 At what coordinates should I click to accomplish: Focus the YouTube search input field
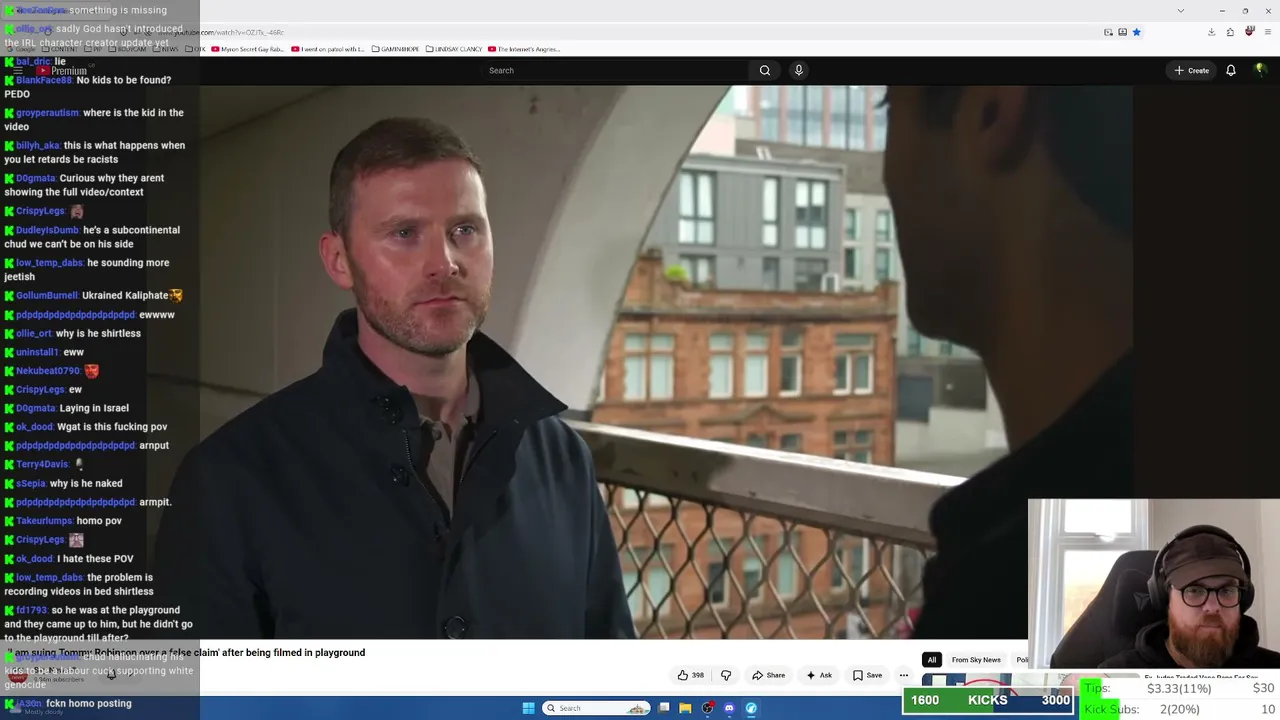[615, 70]
